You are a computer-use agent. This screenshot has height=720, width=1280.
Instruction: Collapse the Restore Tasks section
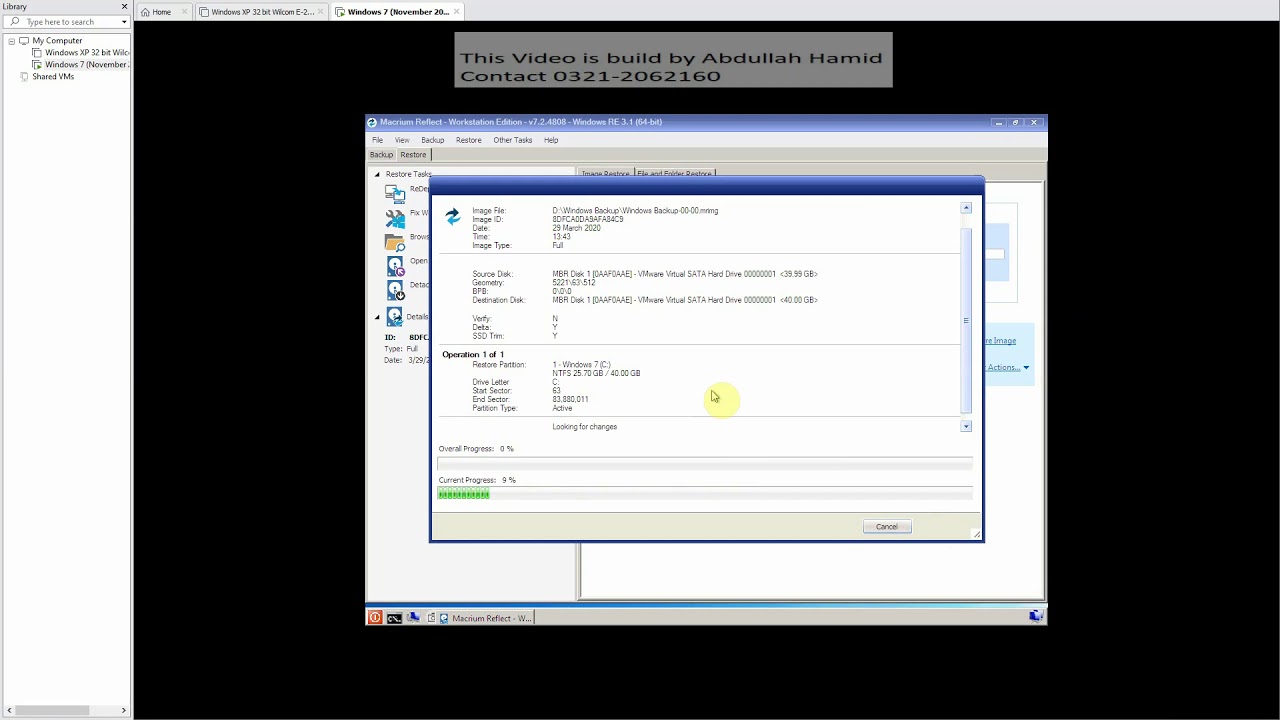(377, 174)
